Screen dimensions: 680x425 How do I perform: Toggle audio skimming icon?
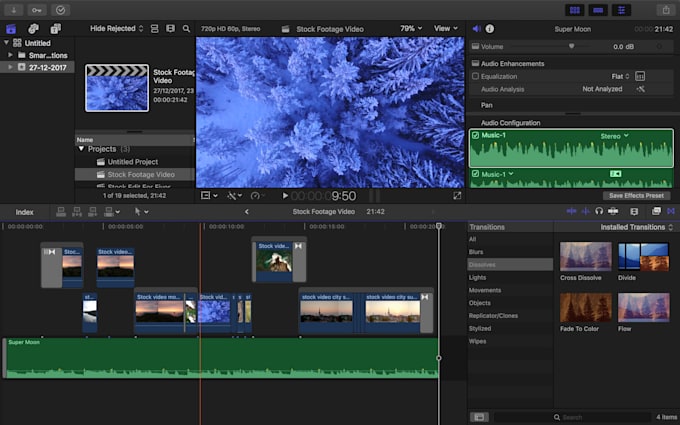(585, 211)
